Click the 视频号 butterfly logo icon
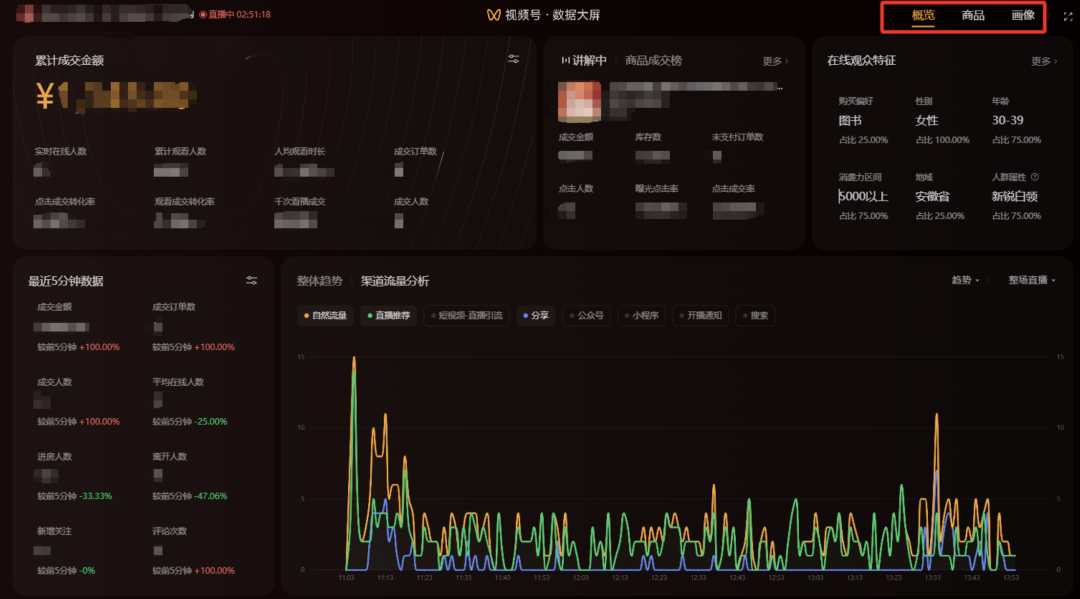This screenshot has width=1080, height=599. (x=493, y=15)
